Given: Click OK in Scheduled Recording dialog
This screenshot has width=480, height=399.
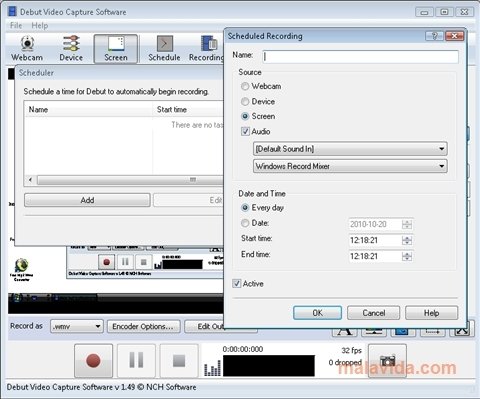Looking at the screenshot, I should (x=317, y=313).
